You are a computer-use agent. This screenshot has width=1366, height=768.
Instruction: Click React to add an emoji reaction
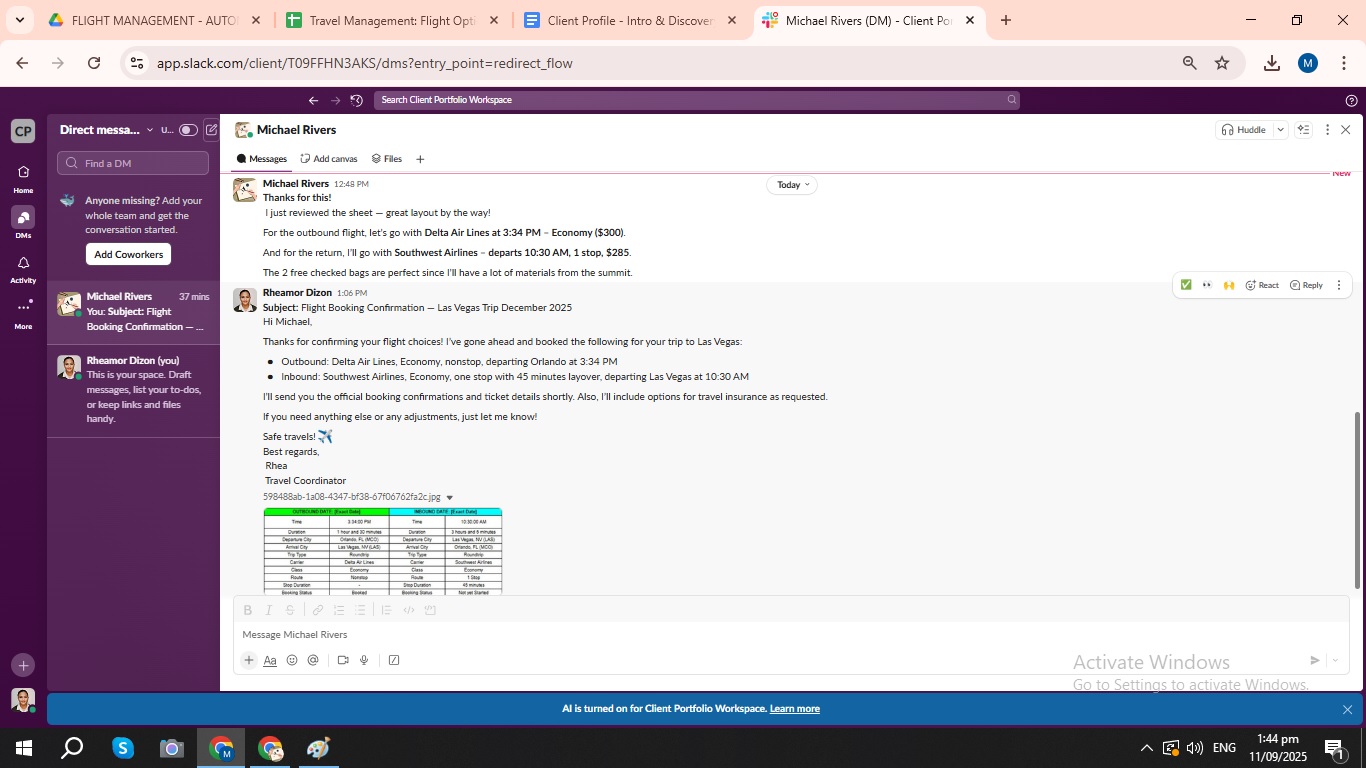1262,285
